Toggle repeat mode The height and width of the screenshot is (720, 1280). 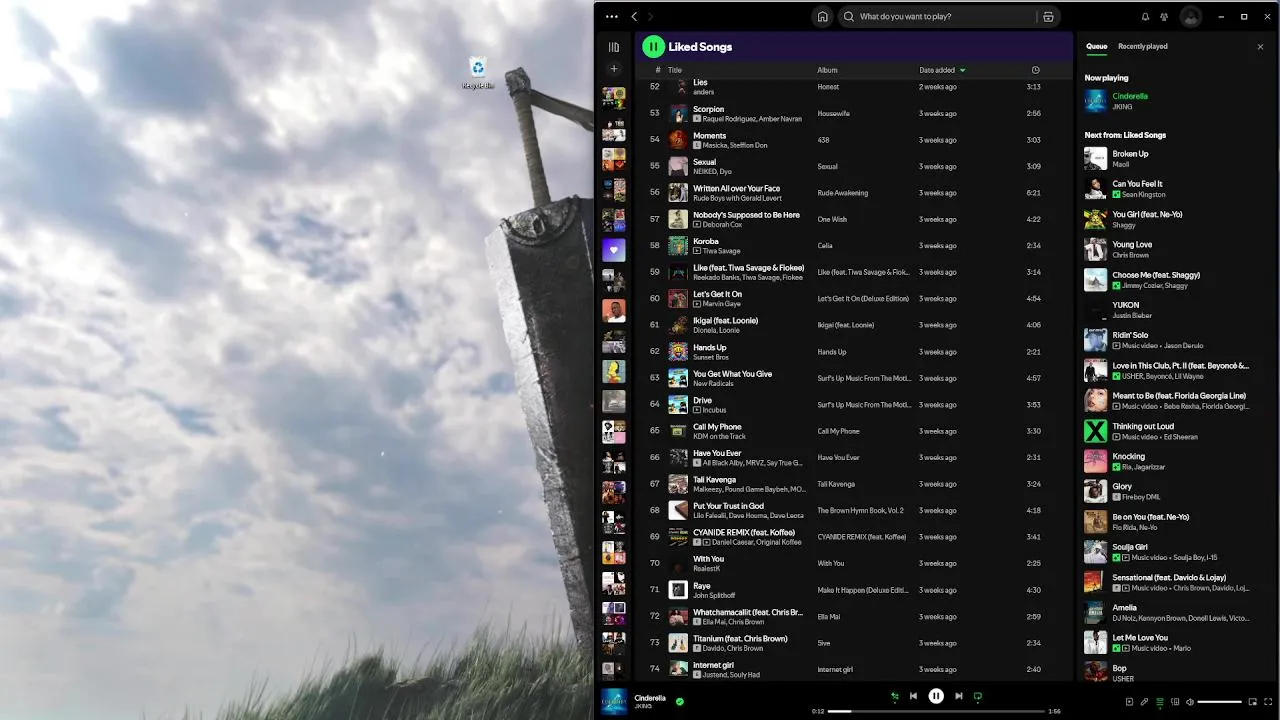tap(978, 696)
